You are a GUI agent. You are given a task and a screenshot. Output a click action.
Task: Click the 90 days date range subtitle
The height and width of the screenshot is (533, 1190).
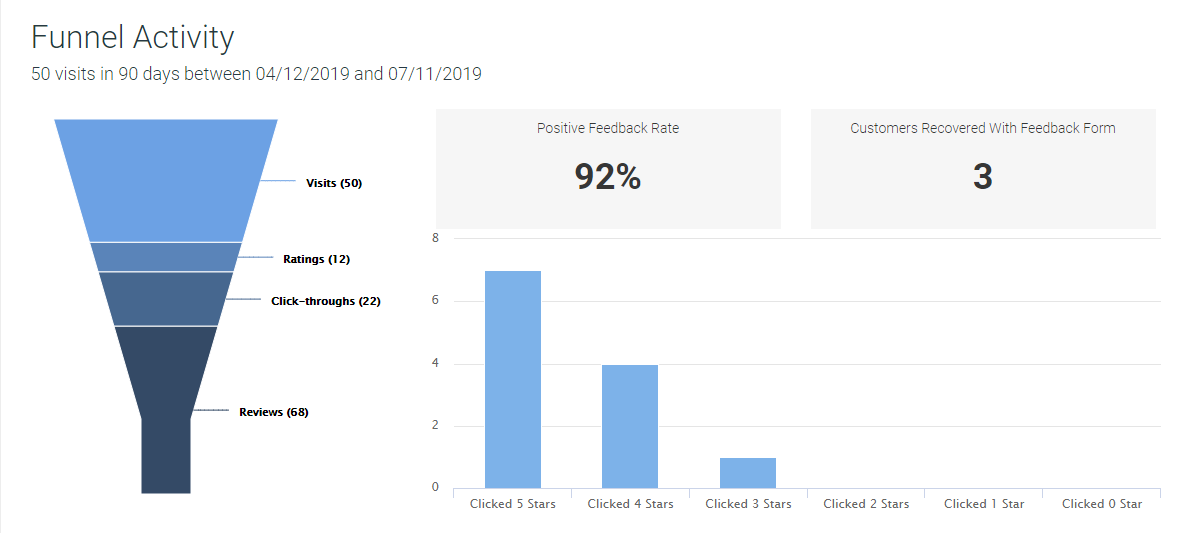pyautogui.click(x=257, y=74)
